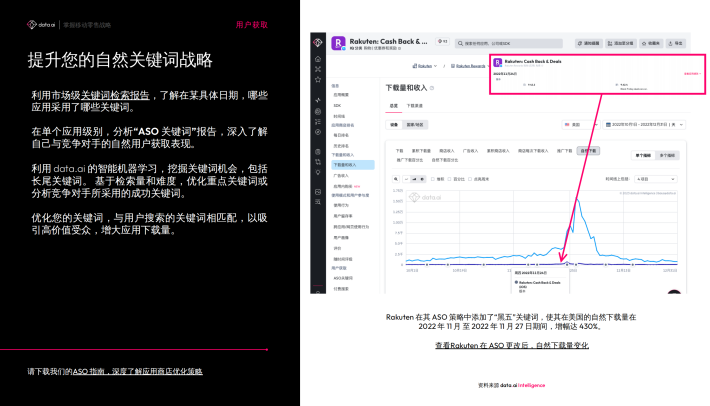
Task: Select 应用概要 in the left navigation
Action: pyautogui.click(x=341, y=95)
